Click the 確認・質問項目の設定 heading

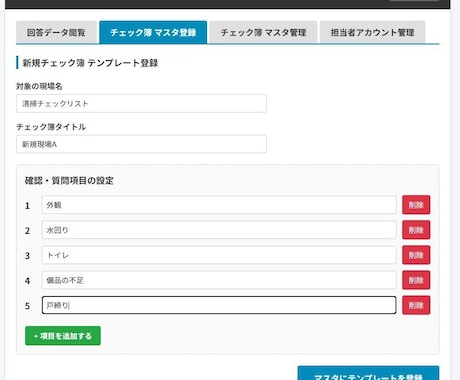tap(69, 180)
